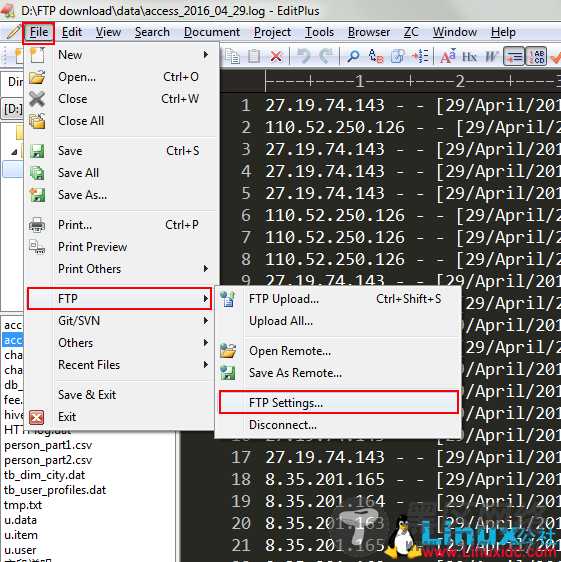Collapse the directory tree node triangle
Viewport: 561px width, 562px height.
coord(14,152)
